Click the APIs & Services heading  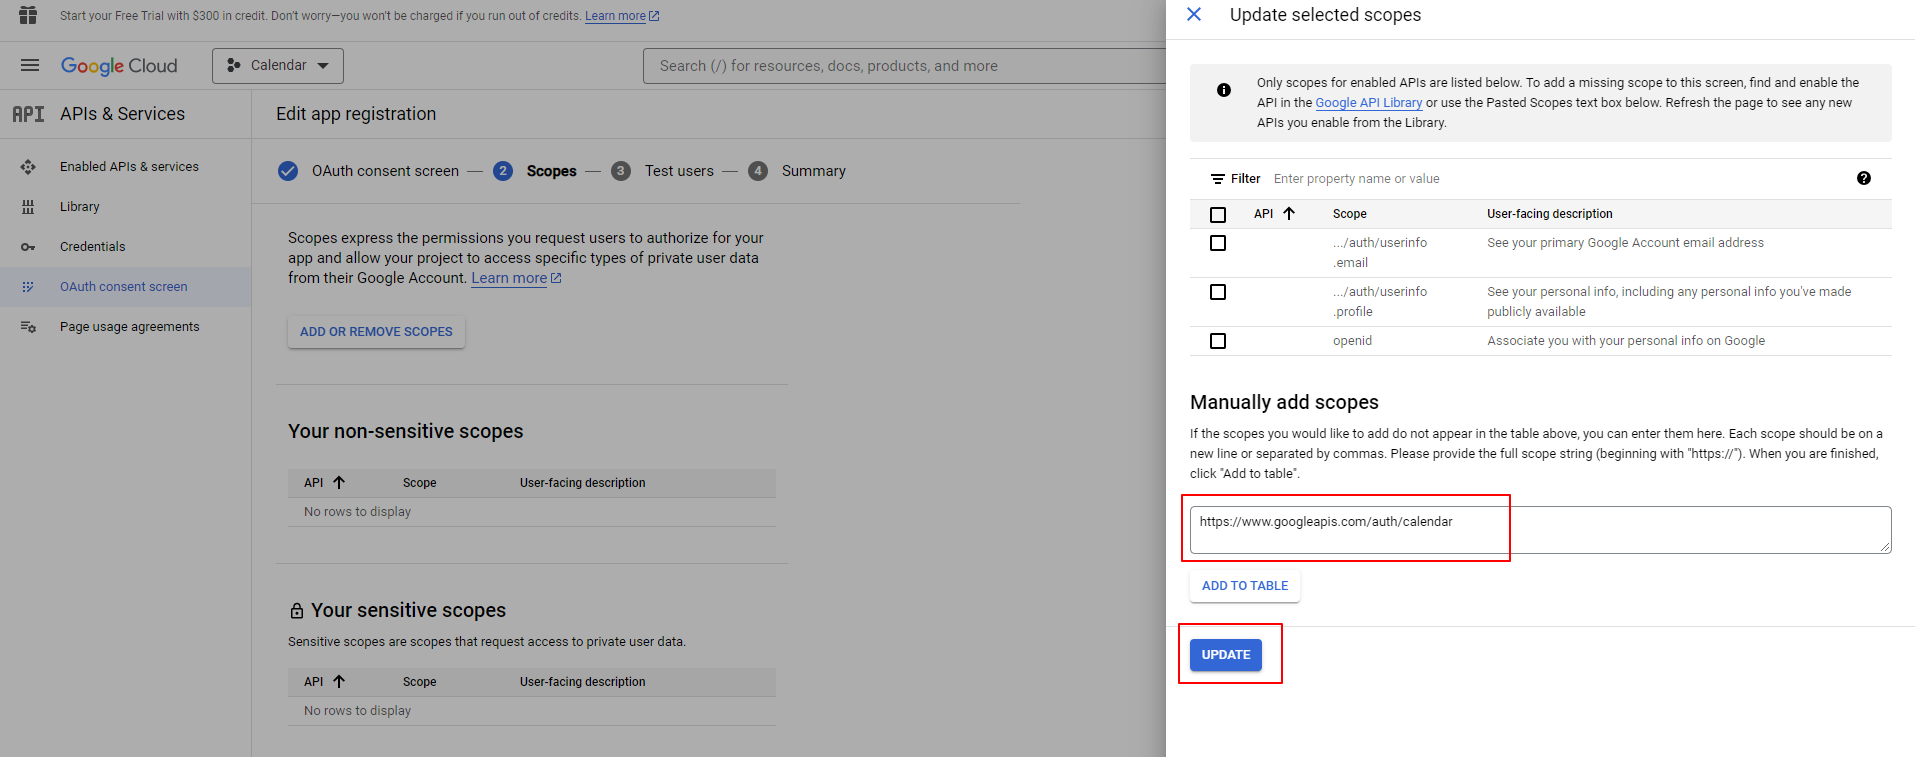pos(122,114)
